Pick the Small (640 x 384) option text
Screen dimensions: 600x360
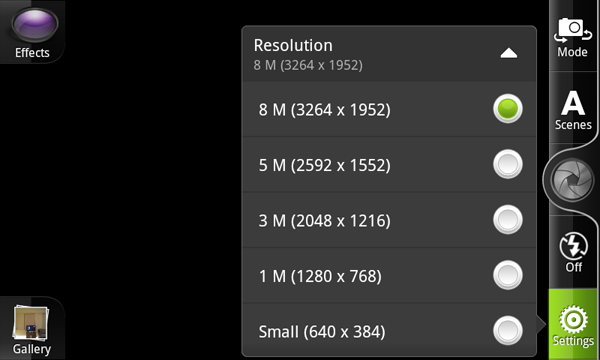point(322,332)
